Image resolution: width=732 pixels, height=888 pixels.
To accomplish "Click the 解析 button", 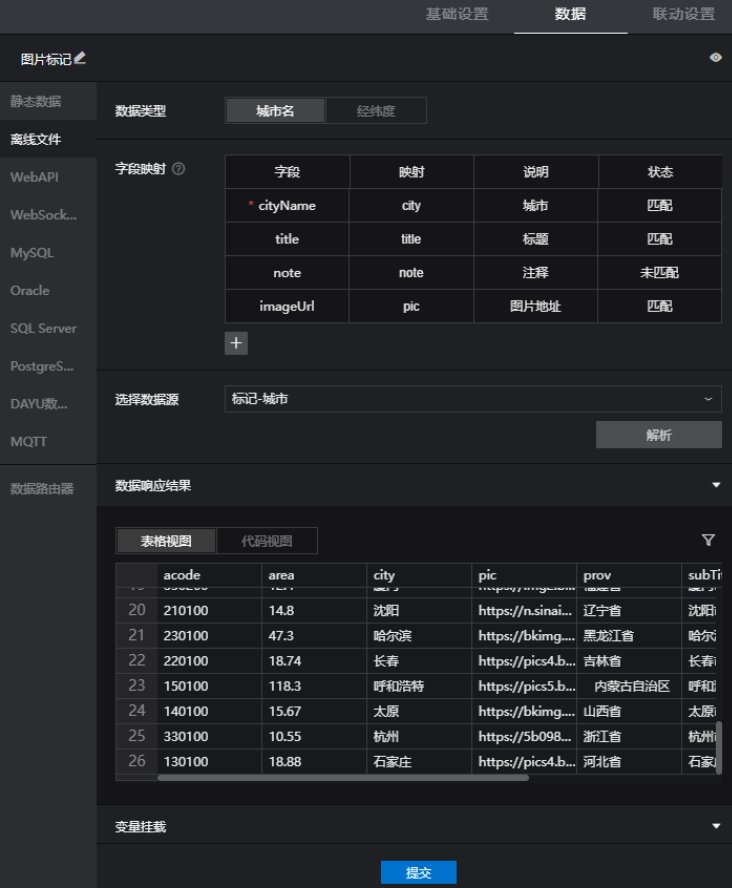I will pos(658,435).
